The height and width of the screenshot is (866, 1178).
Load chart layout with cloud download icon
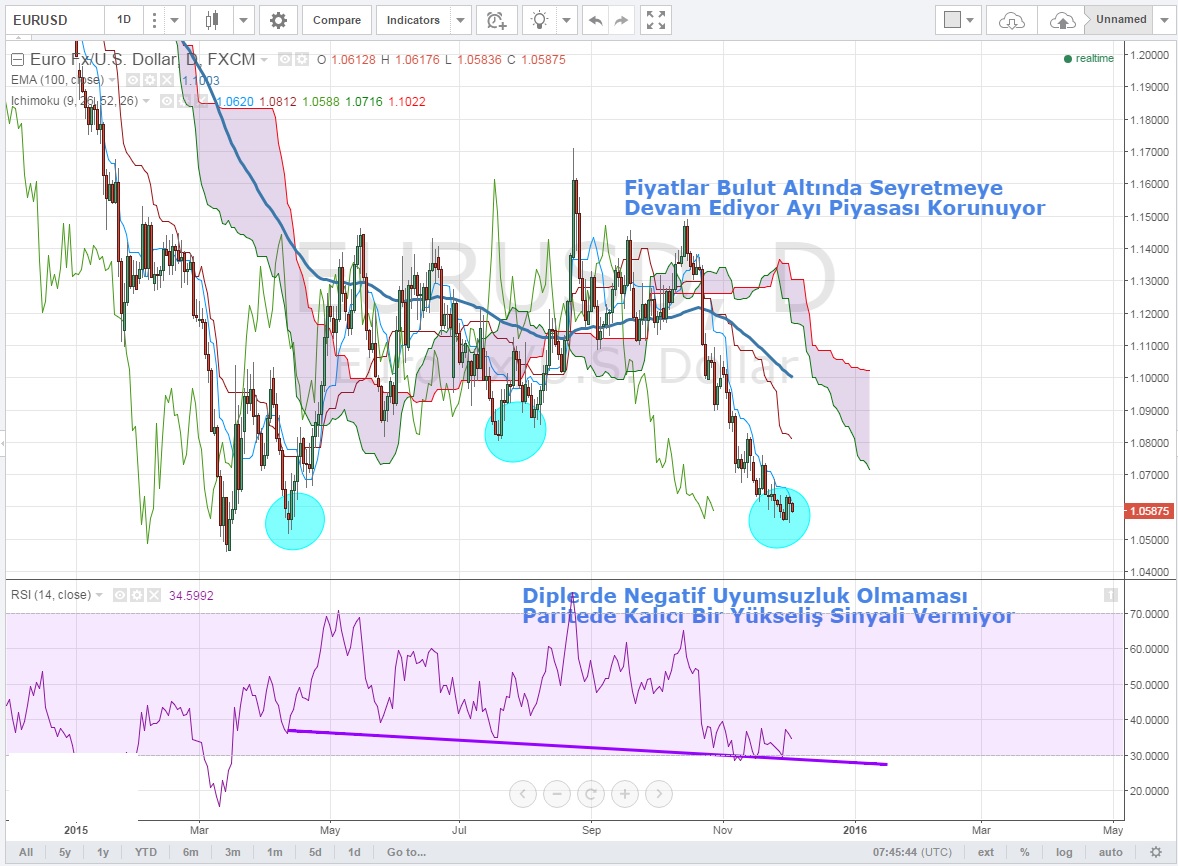(x=1012, y=20)
